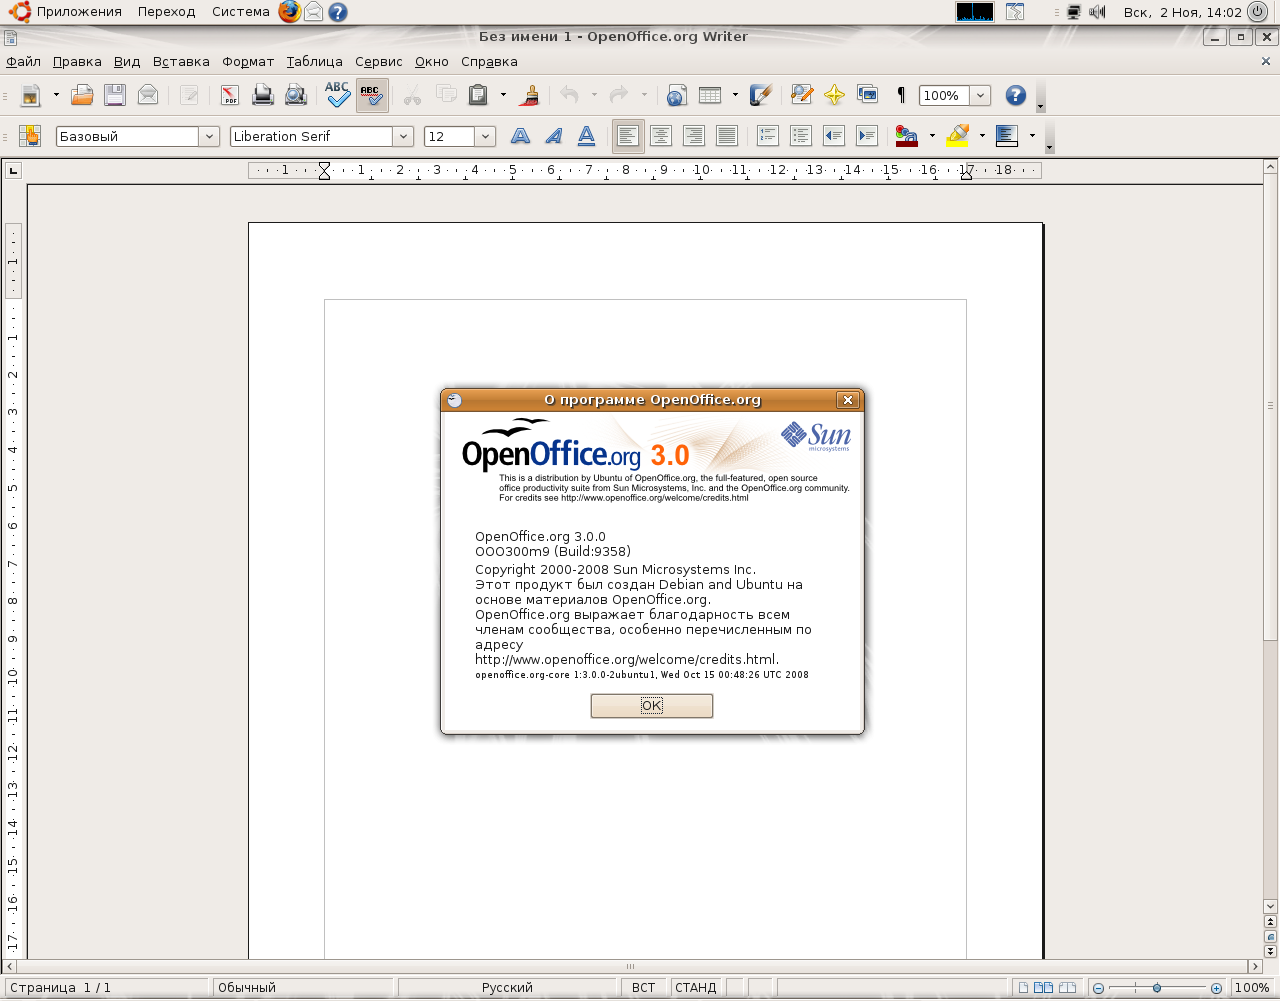Save the document using the floppy icon
The image size is (1280, 1001).
115,95
